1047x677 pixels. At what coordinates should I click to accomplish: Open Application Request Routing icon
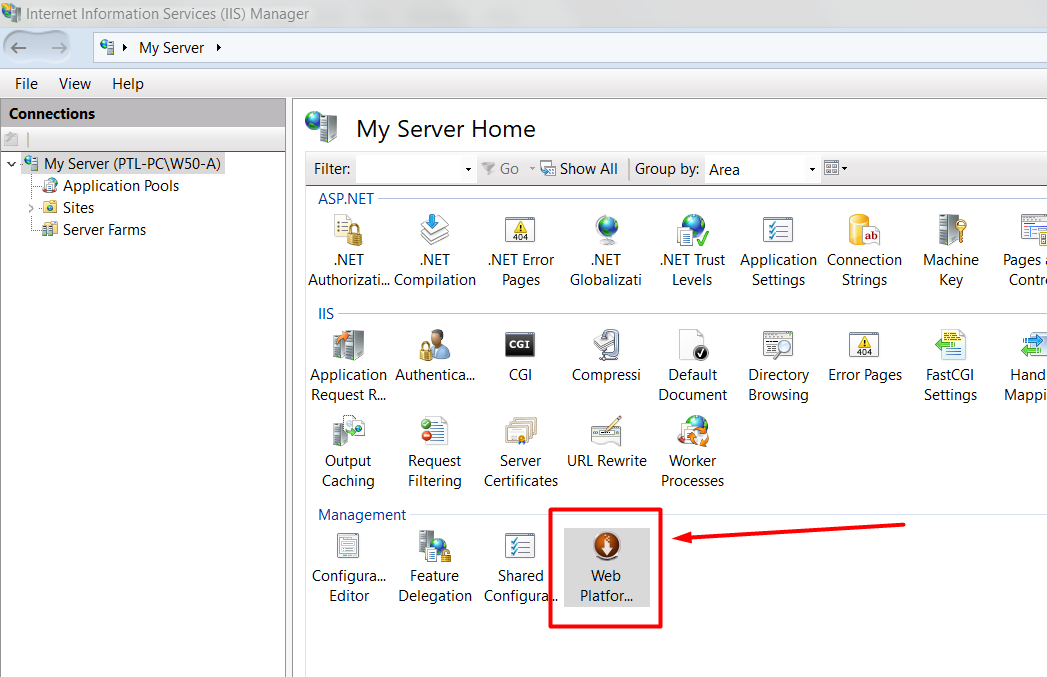tap(349, 366)
